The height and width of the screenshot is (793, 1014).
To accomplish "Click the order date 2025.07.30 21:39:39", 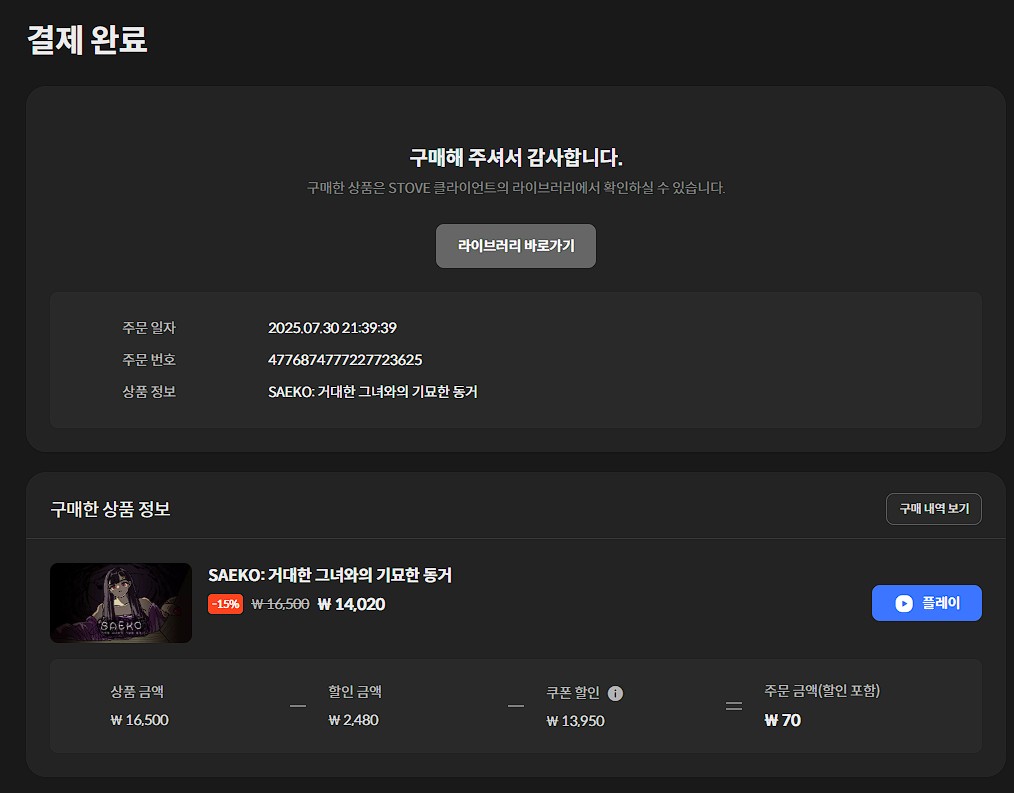I will 332,328.
